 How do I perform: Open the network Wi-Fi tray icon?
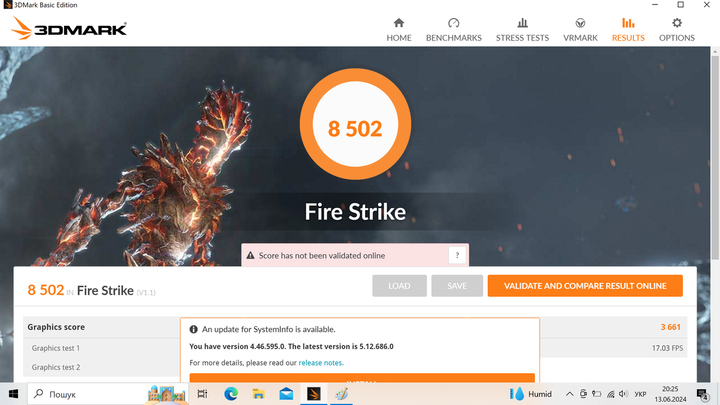coord(610,394)
